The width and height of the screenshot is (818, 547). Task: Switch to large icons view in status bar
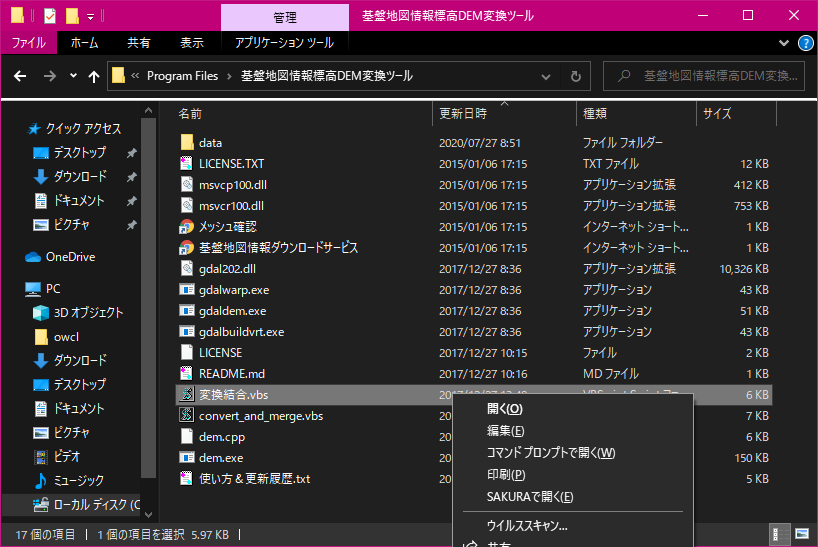(802, 533)
